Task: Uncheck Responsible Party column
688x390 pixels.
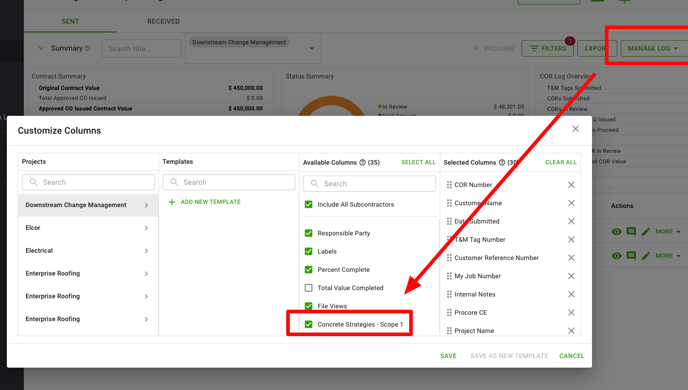Action: click(308, 233)
